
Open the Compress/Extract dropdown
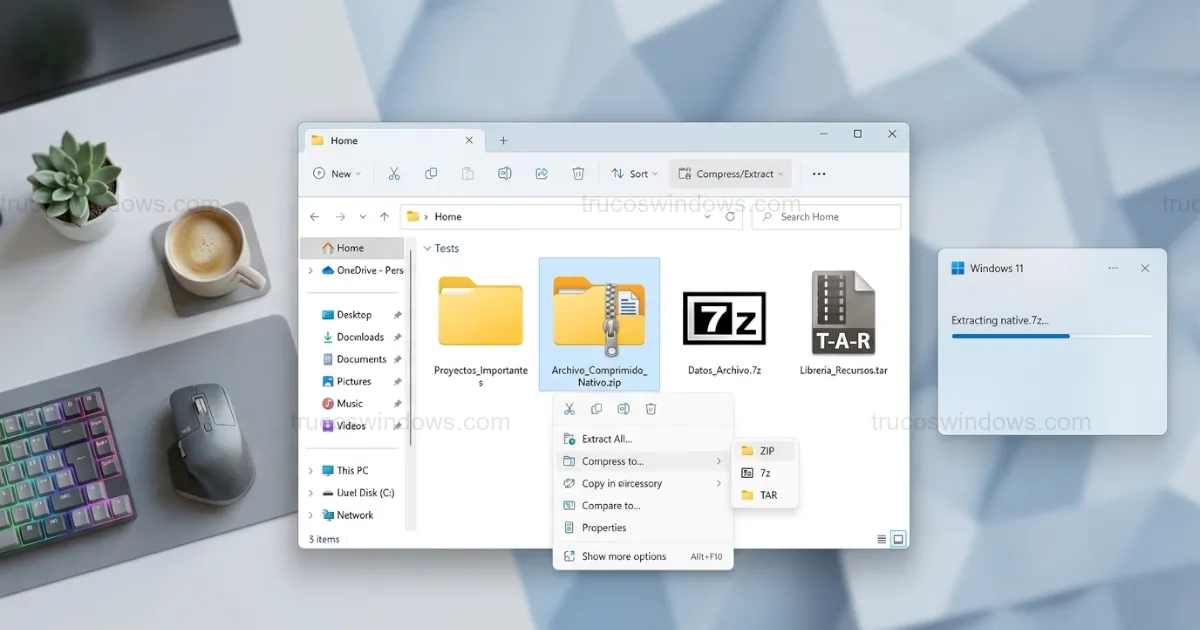pyautogui.click(x=731, y=174)
